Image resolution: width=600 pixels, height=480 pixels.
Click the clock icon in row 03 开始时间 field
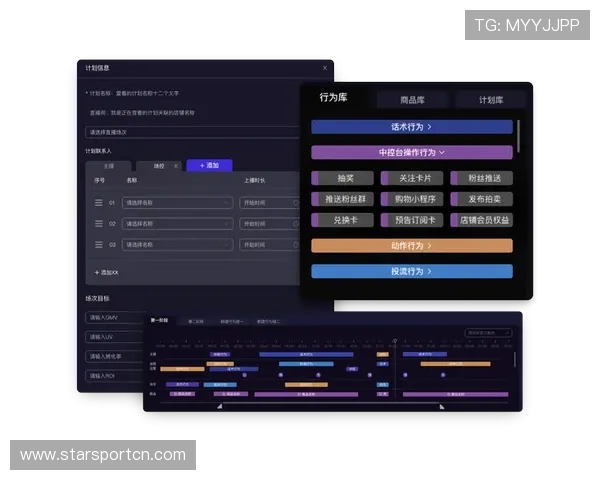pyautogui.click(x=296, y=244)
